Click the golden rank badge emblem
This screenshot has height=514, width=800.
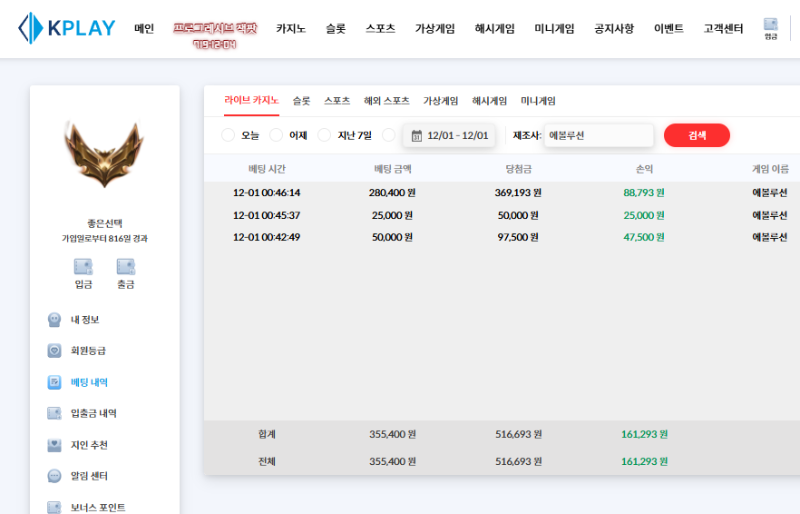104,154
